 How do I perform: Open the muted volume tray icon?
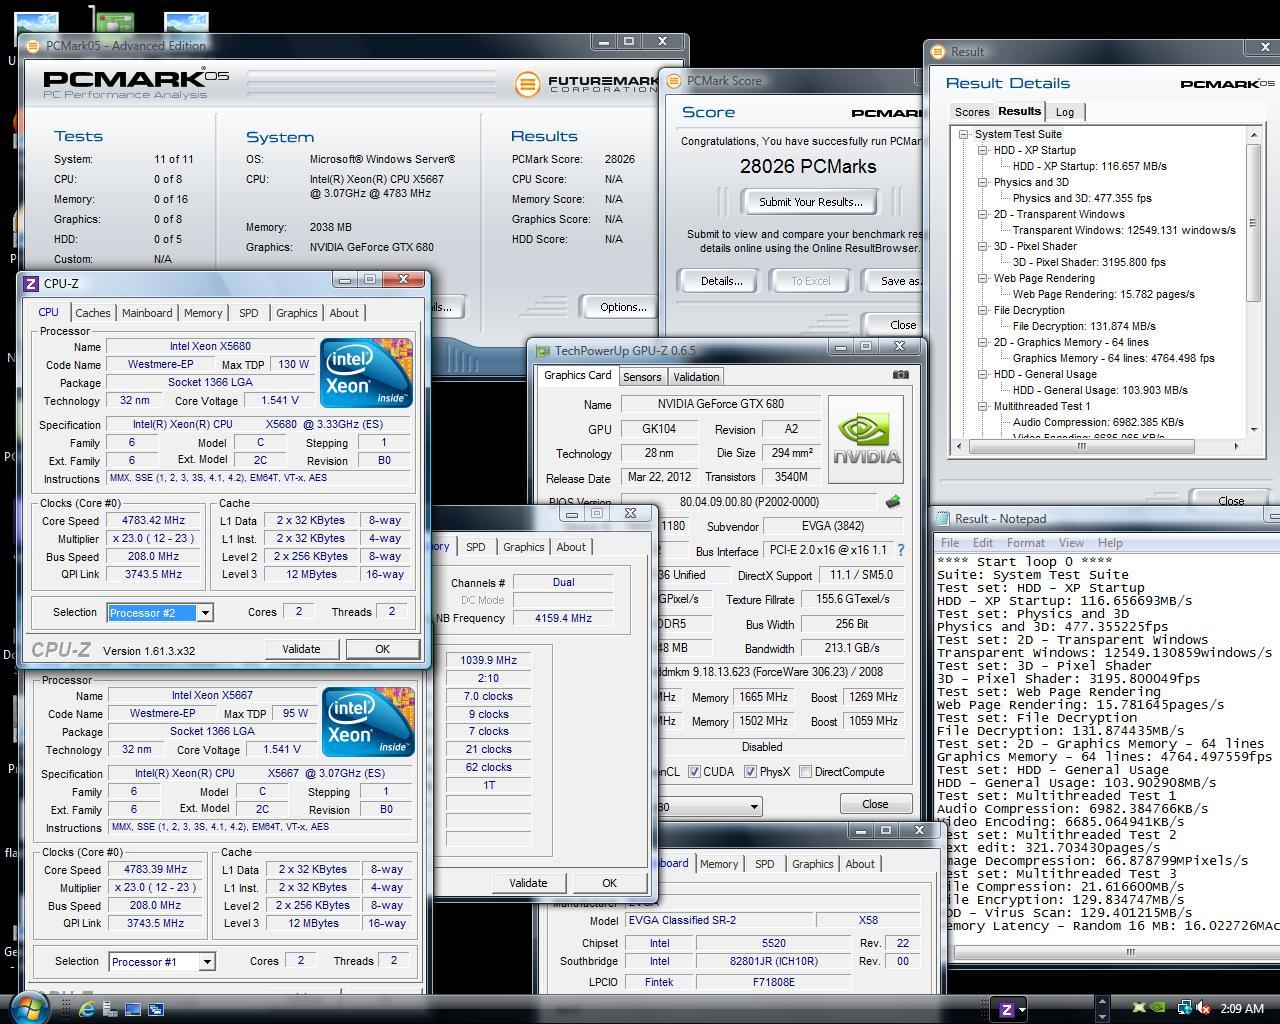click(1203, 1008)
